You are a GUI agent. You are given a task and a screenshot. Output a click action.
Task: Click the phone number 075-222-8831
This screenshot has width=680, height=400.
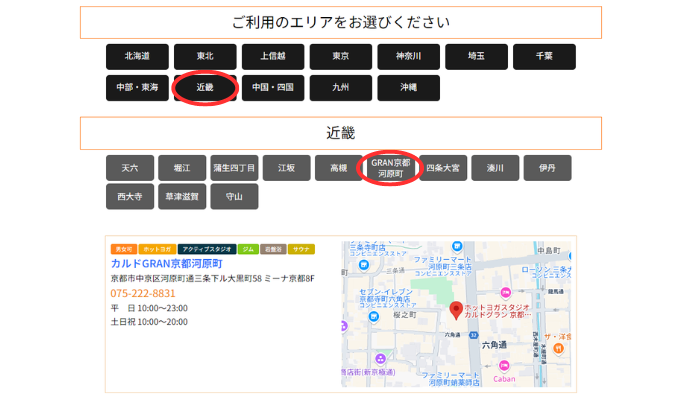(x=143, y=293)
